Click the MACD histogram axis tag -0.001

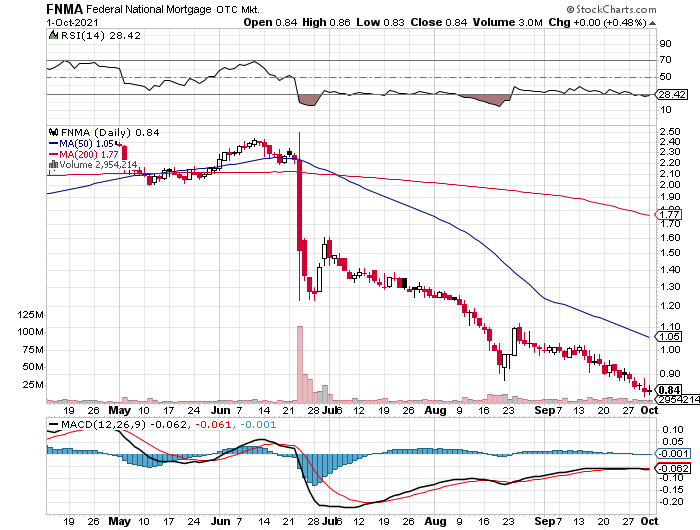tap(672, 454)
